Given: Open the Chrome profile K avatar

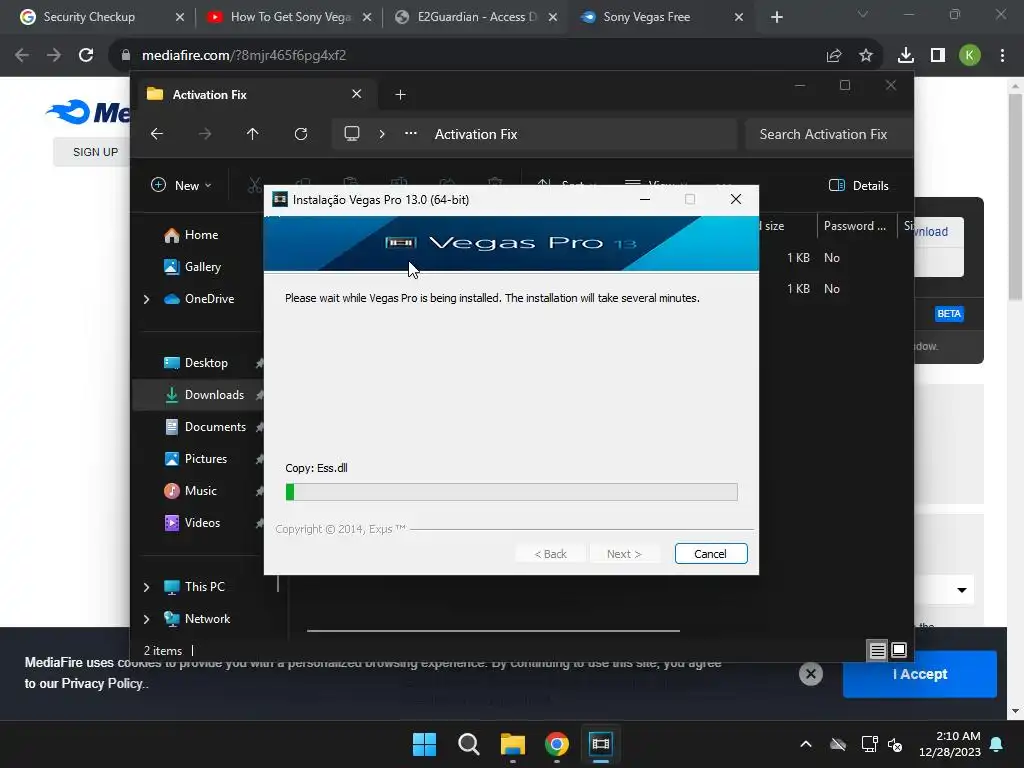Looking at the screenshot, I should click(x=970, y=56).
